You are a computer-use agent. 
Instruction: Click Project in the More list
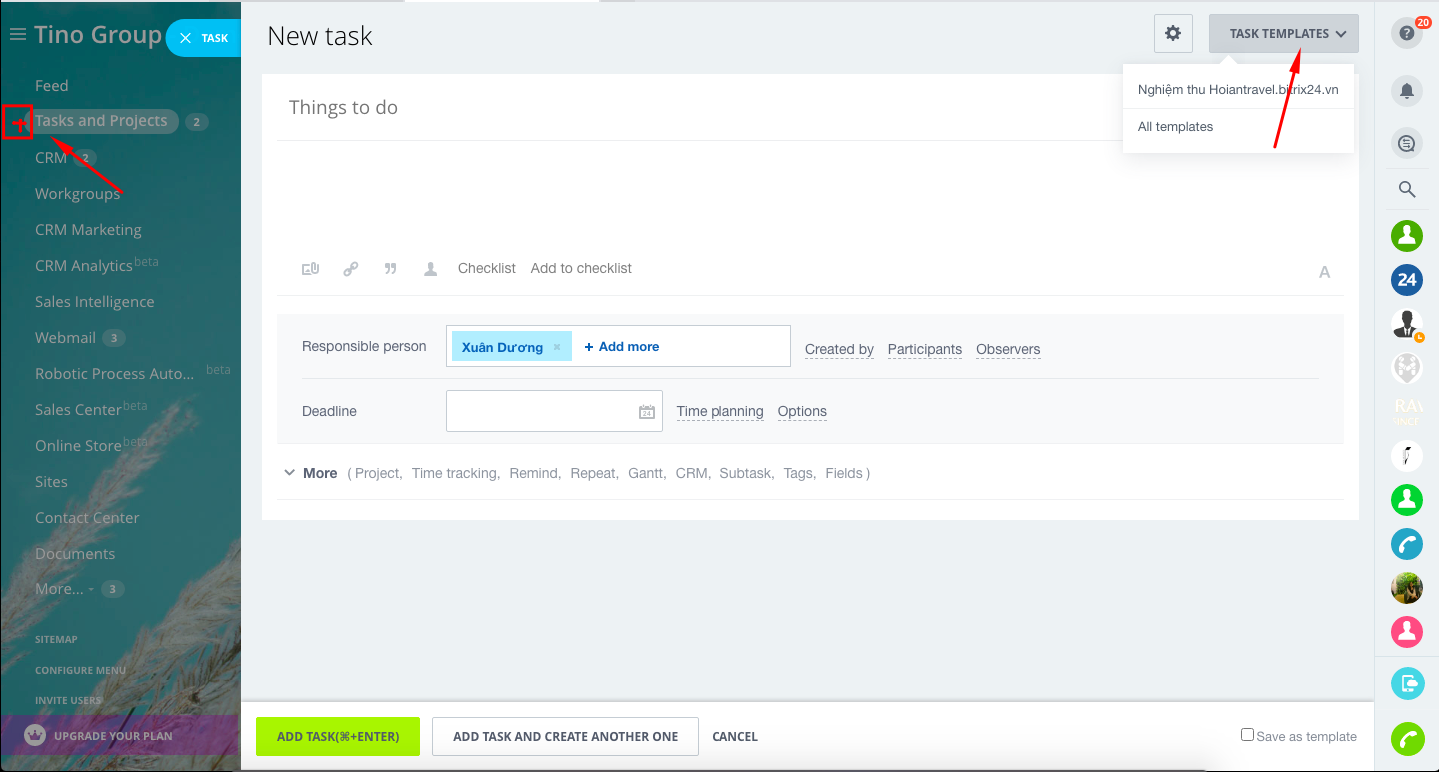pos(377,473)
